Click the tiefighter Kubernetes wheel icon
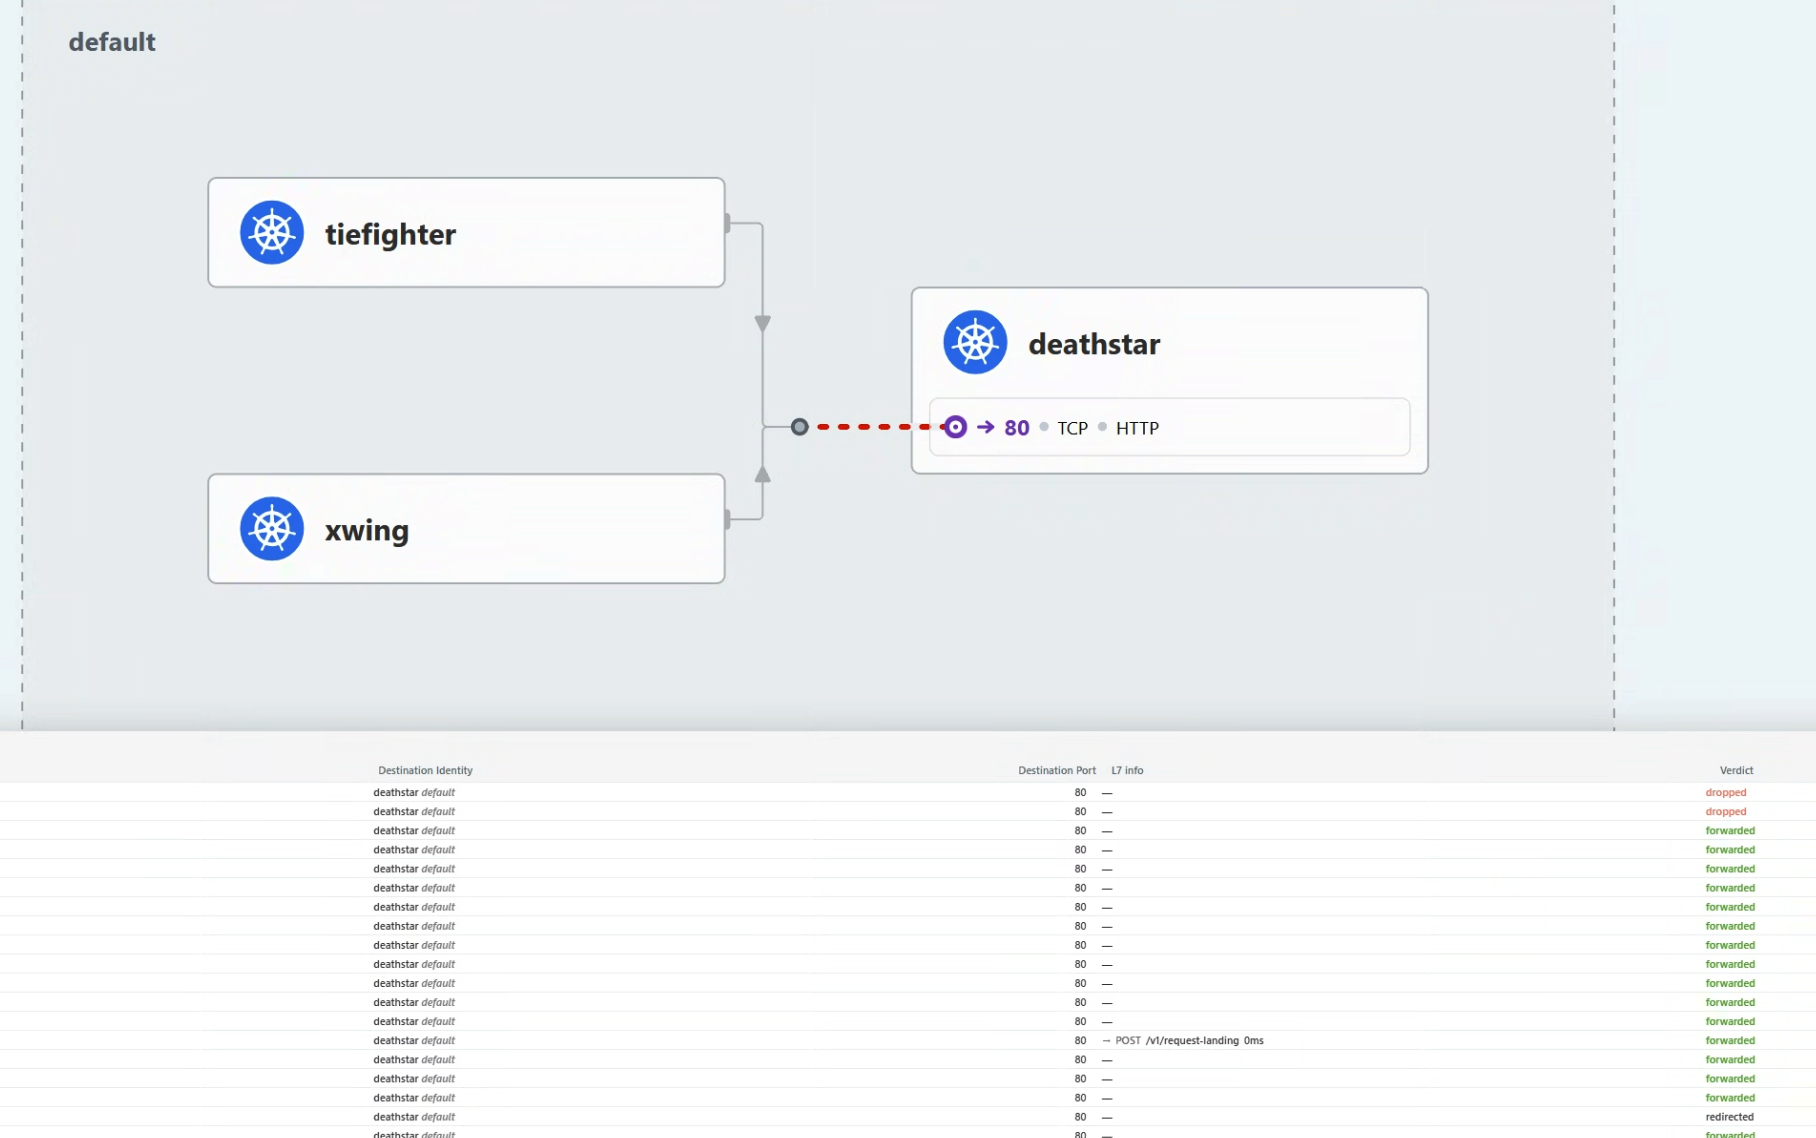This screenshot has width=1816, height=1138. click(x=272, y=233)
